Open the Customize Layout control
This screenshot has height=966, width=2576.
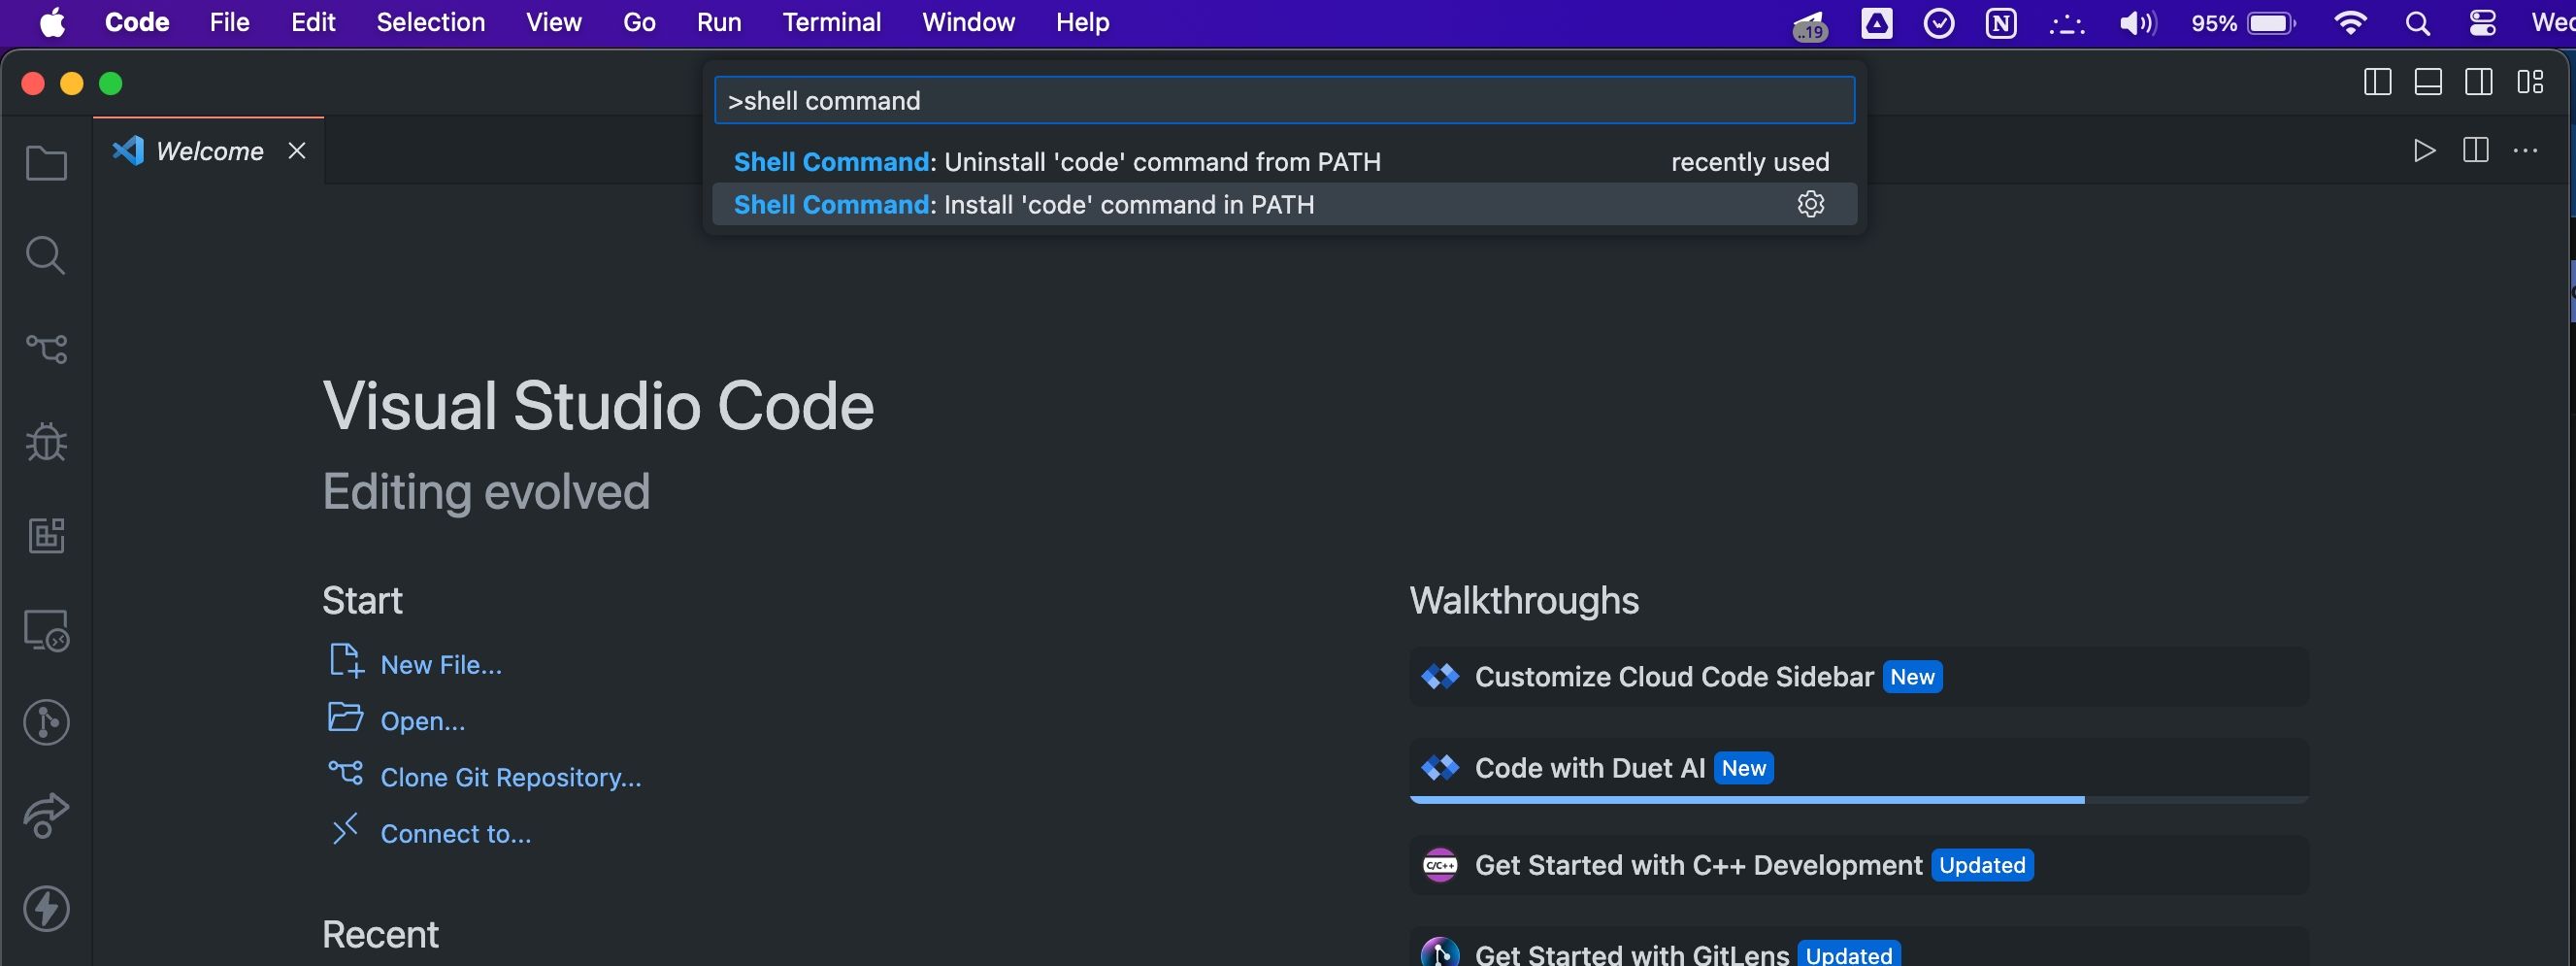coord(2530,83)
